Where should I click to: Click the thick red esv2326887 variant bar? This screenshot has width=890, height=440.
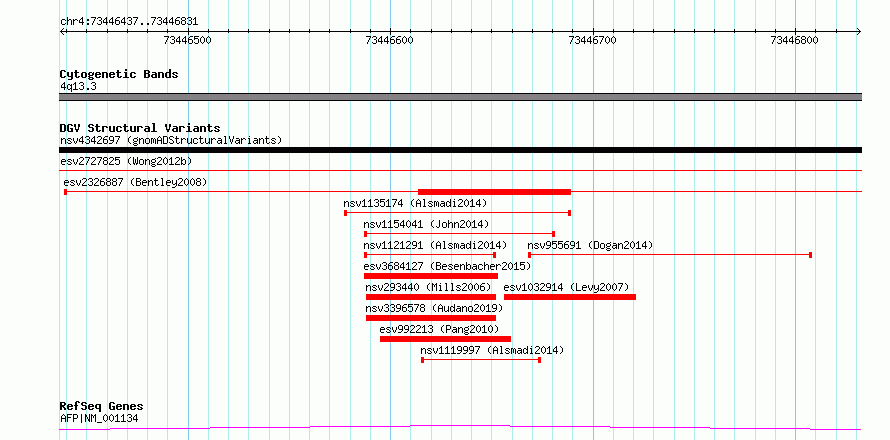click(494, 192)
